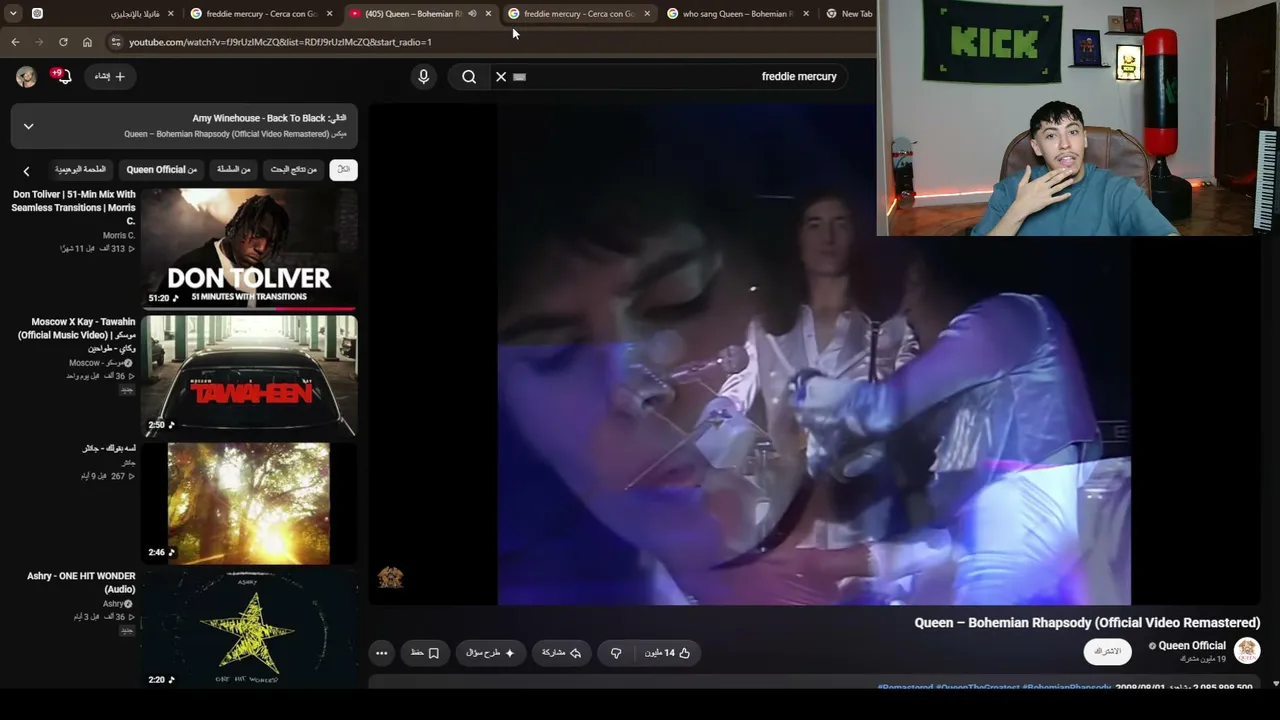Click the Queen crest watermark on the video
This screenshot has height=720, width=1280.
pyautogui.click(x=390, y=577)
